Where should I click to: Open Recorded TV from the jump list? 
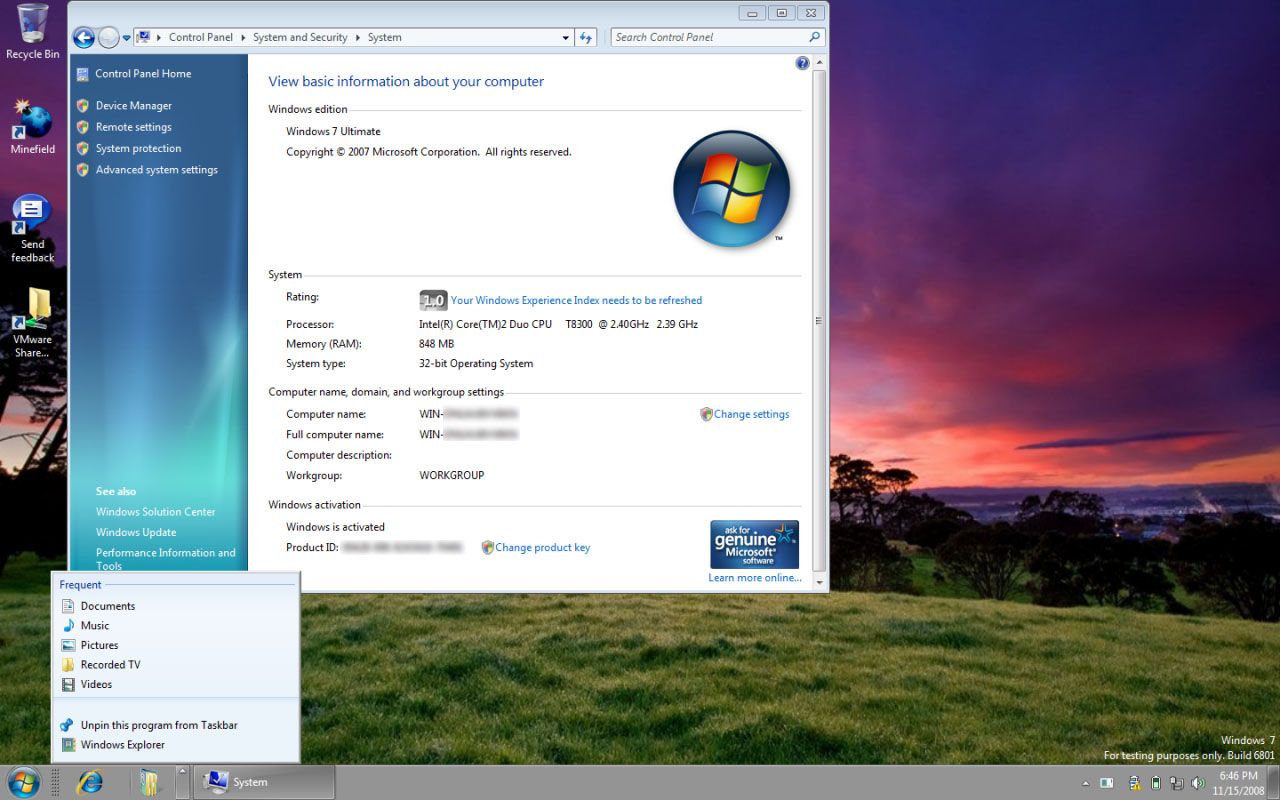[176, 664]
